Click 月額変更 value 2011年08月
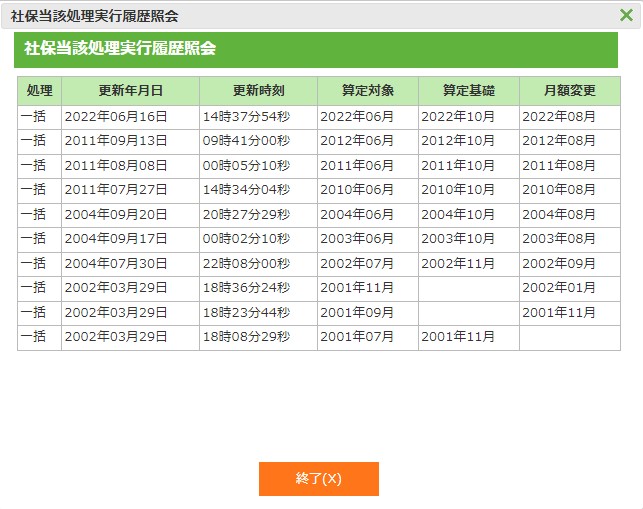643x509 pixels. [x=559, y=166]
